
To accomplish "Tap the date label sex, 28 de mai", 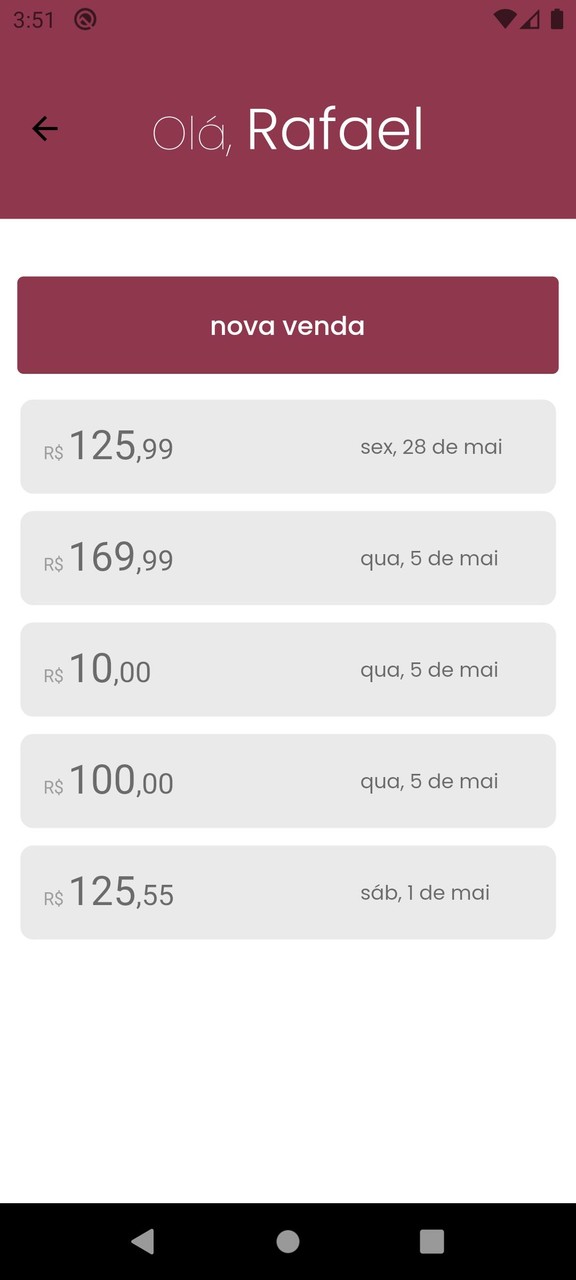I will point(430,447).
